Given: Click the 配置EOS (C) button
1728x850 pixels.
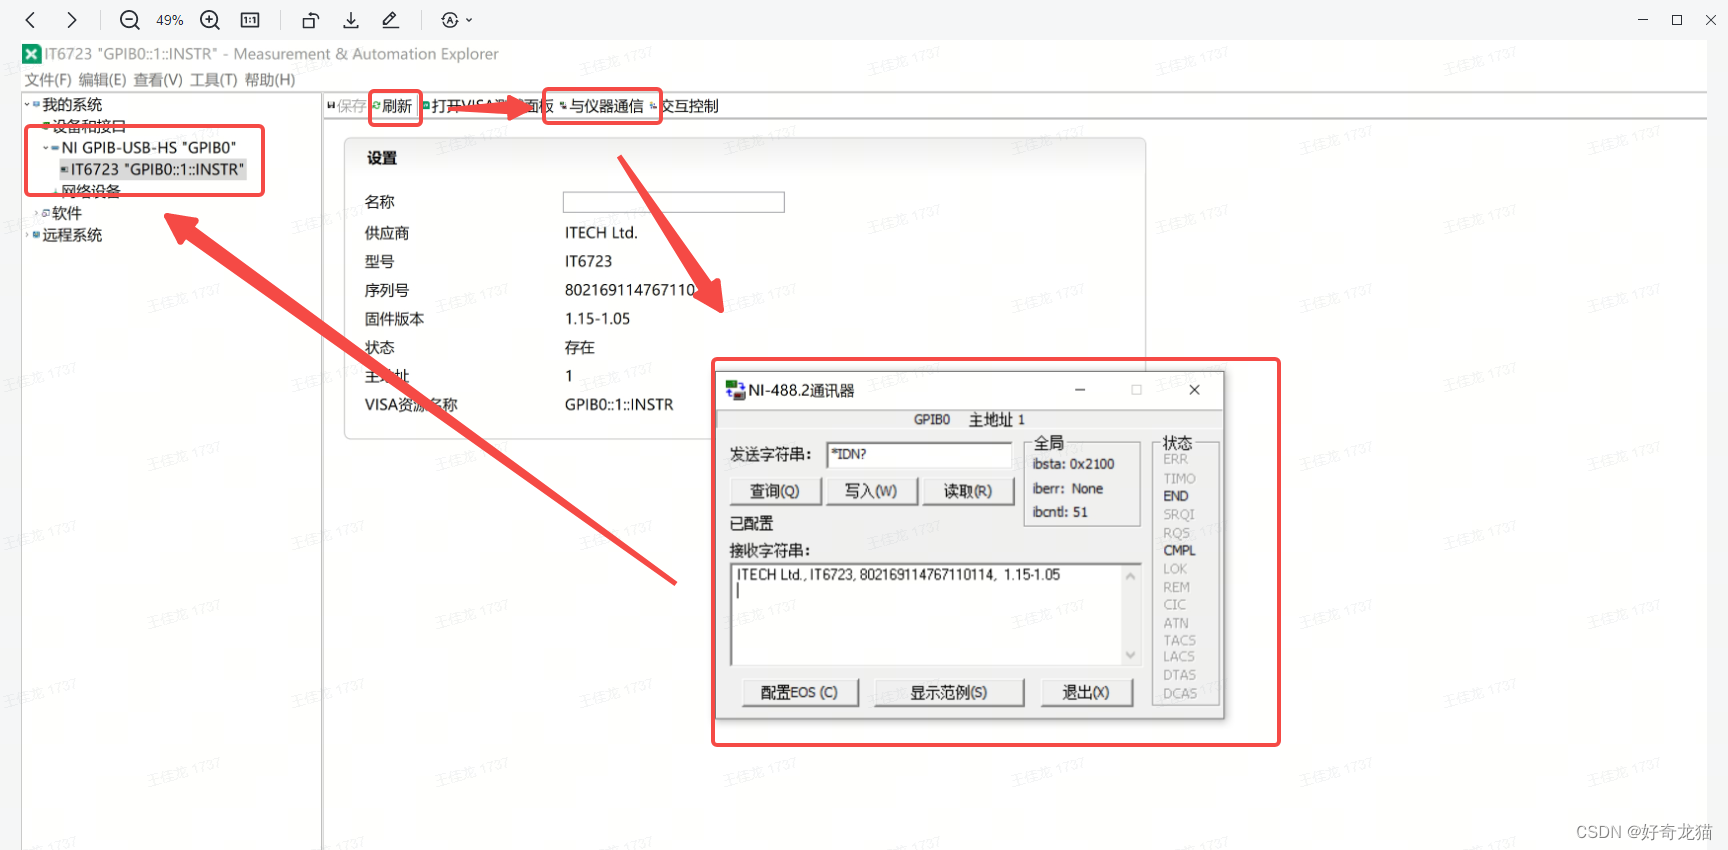Looking at the screenshot, I should [x=799, y=692].
